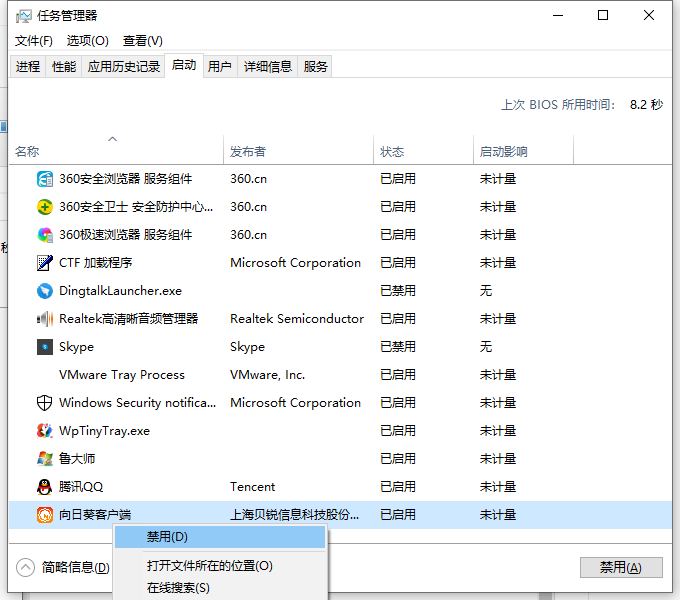The image size is (680, 600).
Task: Click Microsoft Corporation in the CTF 加载程序 row
Action: pyautogui.click(x=295, y=263)
